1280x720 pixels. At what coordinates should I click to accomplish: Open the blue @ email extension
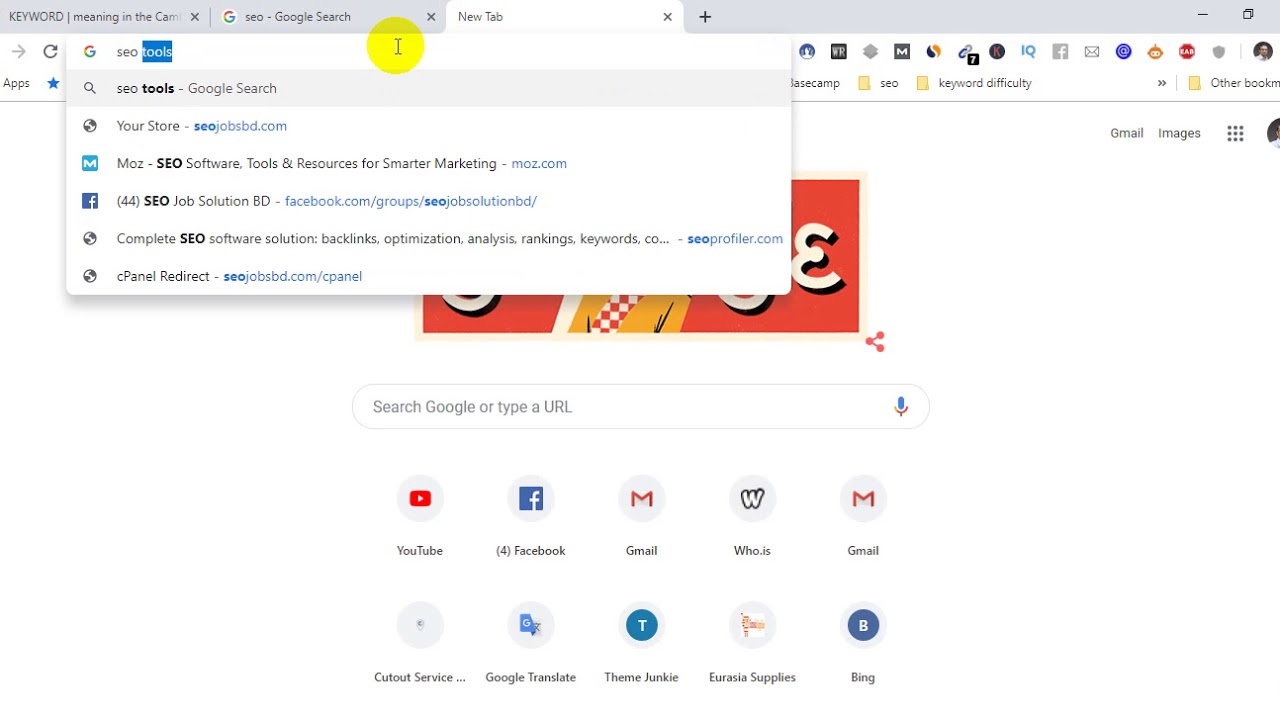click(1123, 52)
